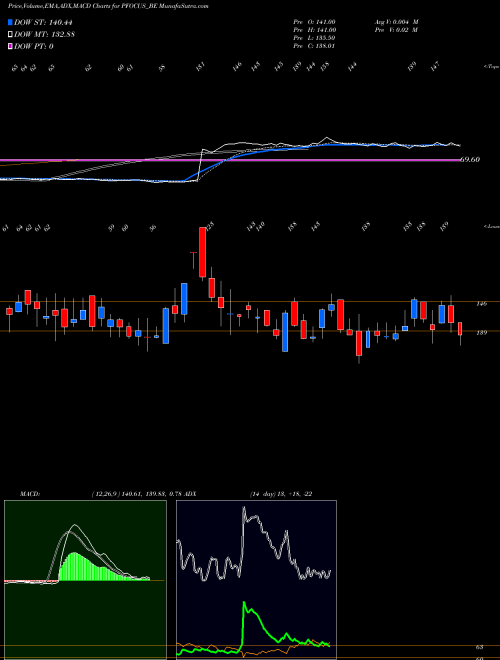Click the blue DOW ST legend swatch
500x660 pixels.
[x=11, y=22]
